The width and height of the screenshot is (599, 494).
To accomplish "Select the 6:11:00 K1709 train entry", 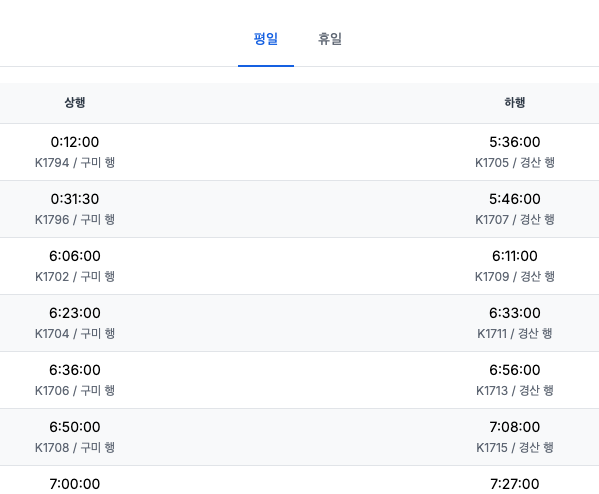I will (x=515, y=266).
